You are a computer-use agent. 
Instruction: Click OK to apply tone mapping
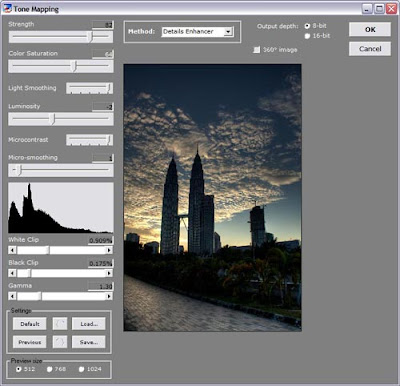[x=370, y=29]
